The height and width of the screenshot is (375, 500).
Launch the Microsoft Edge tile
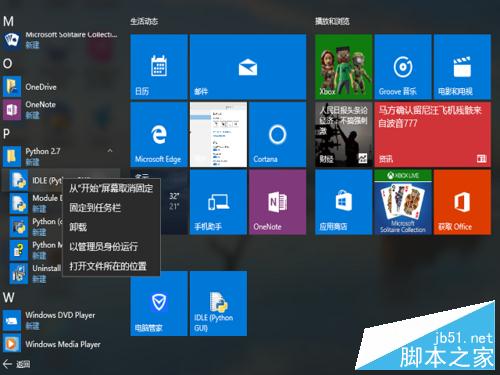point(159,134)
